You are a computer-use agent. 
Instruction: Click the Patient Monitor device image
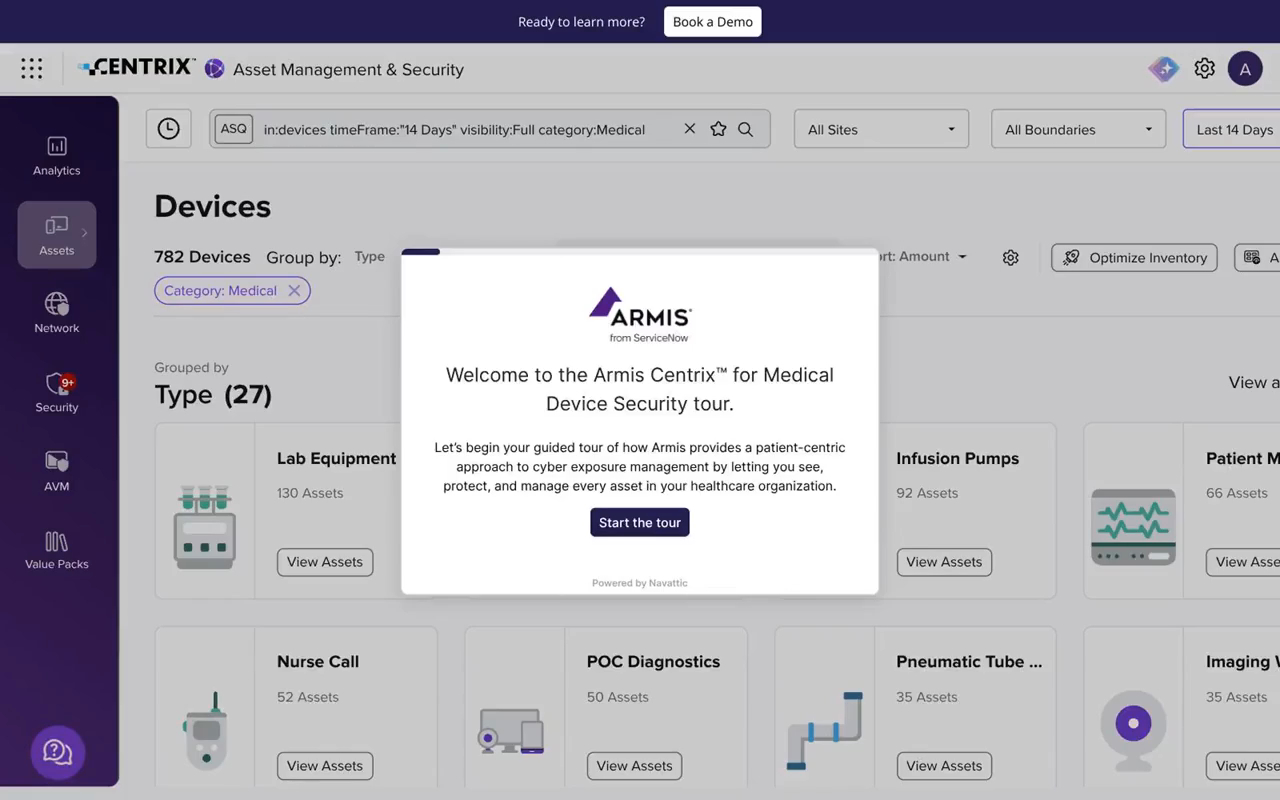click(x=1133, y=527)
